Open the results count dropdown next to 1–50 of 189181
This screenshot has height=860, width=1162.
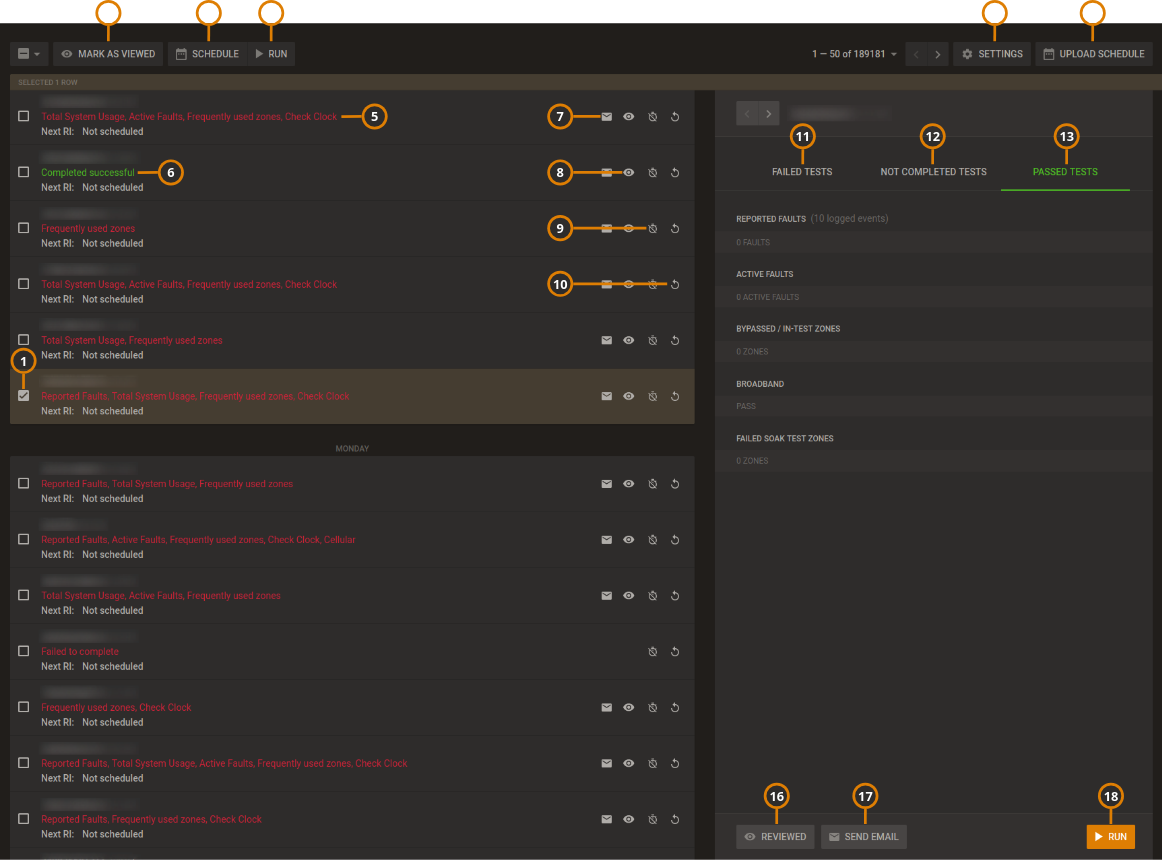(x=893, y=54)
